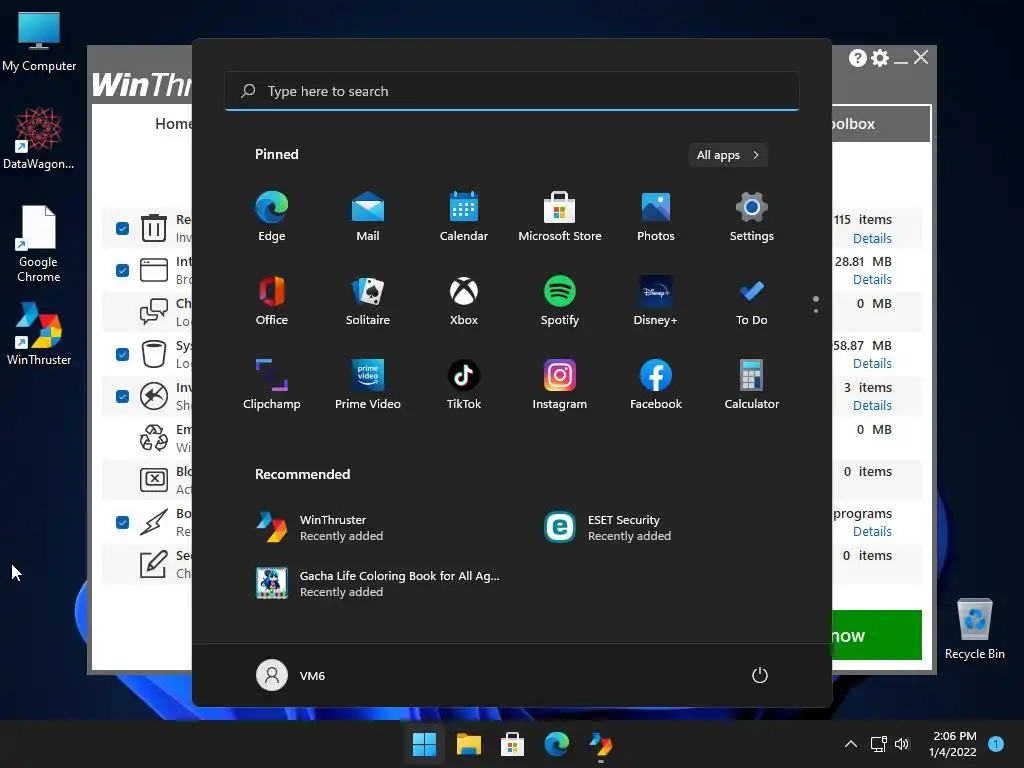
Task: Click Details link for 3 items
Action: point(872,406)
